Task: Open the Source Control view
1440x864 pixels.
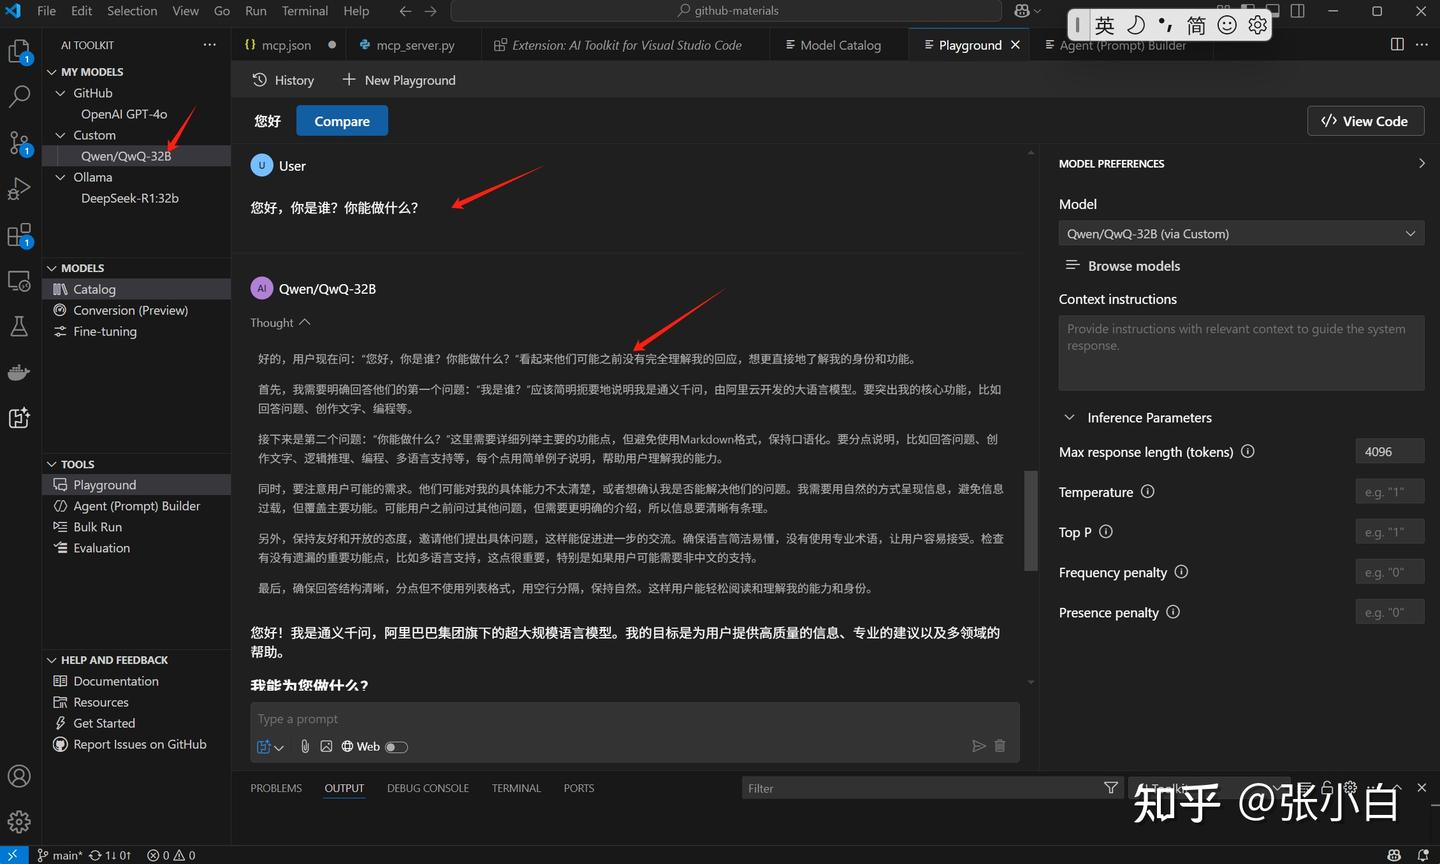Action: [x=19, y=143]
